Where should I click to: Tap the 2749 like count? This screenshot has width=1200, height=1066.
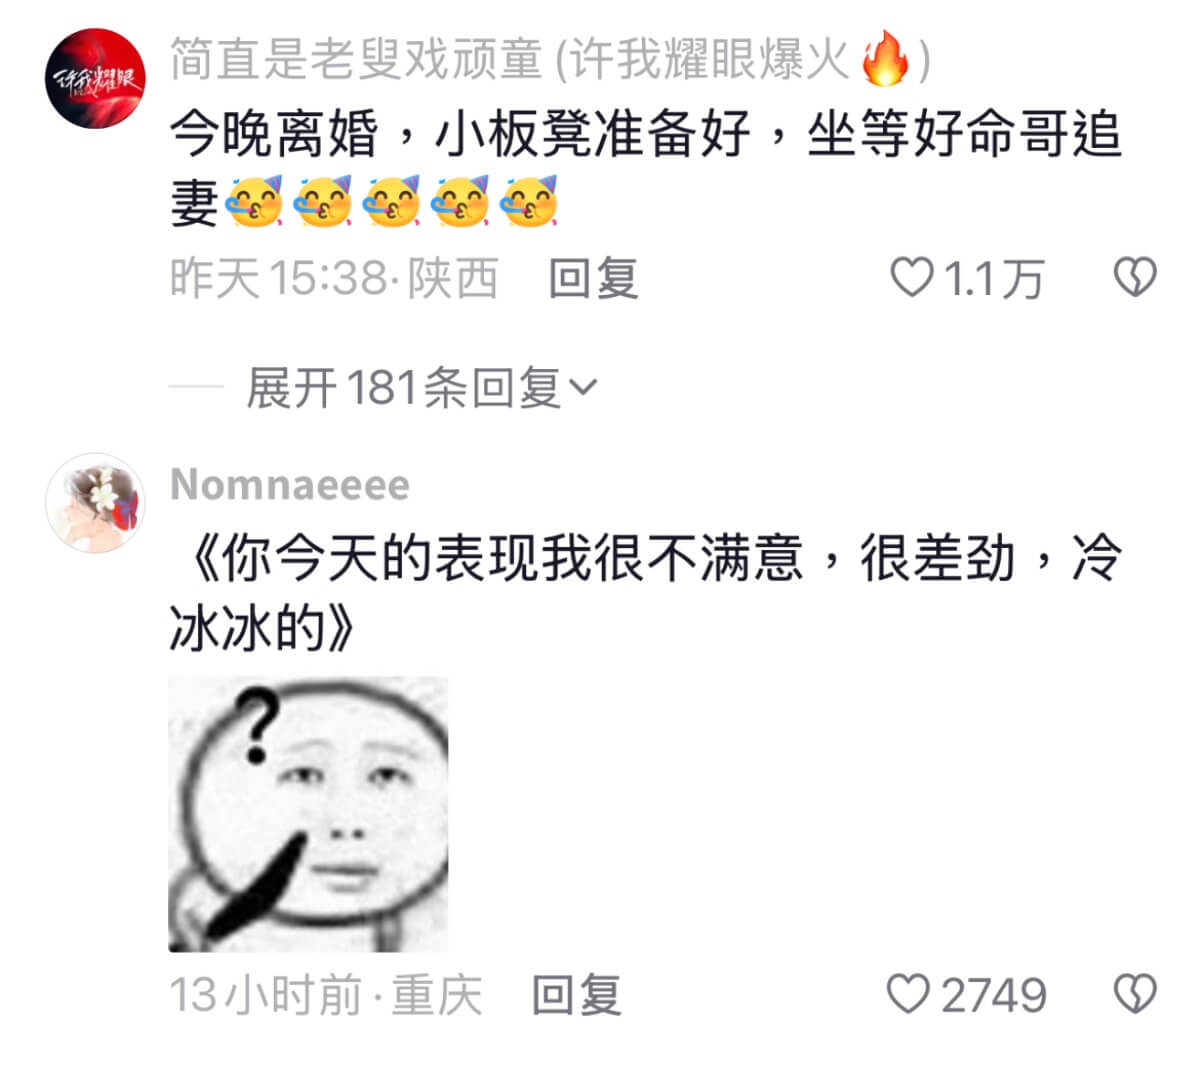tap(993, 995)
